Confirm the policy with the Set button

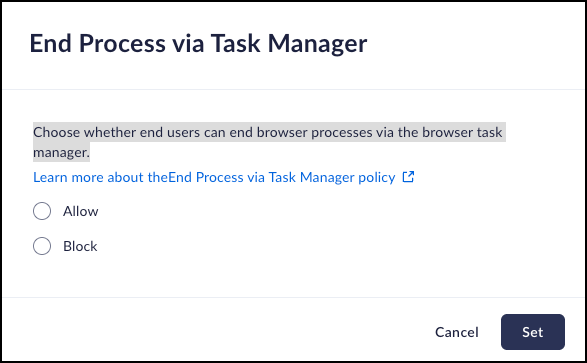(533, 332)
